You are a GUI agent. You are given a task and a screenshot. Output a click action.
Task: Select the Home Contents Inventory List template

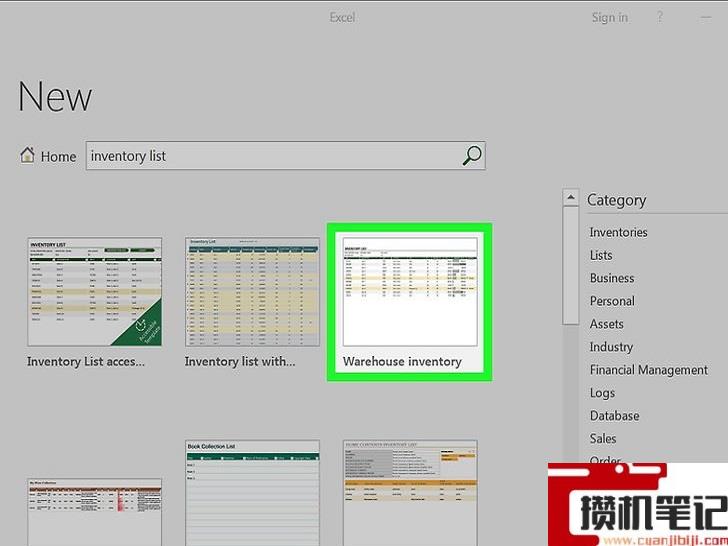click(x=410, y=493)
